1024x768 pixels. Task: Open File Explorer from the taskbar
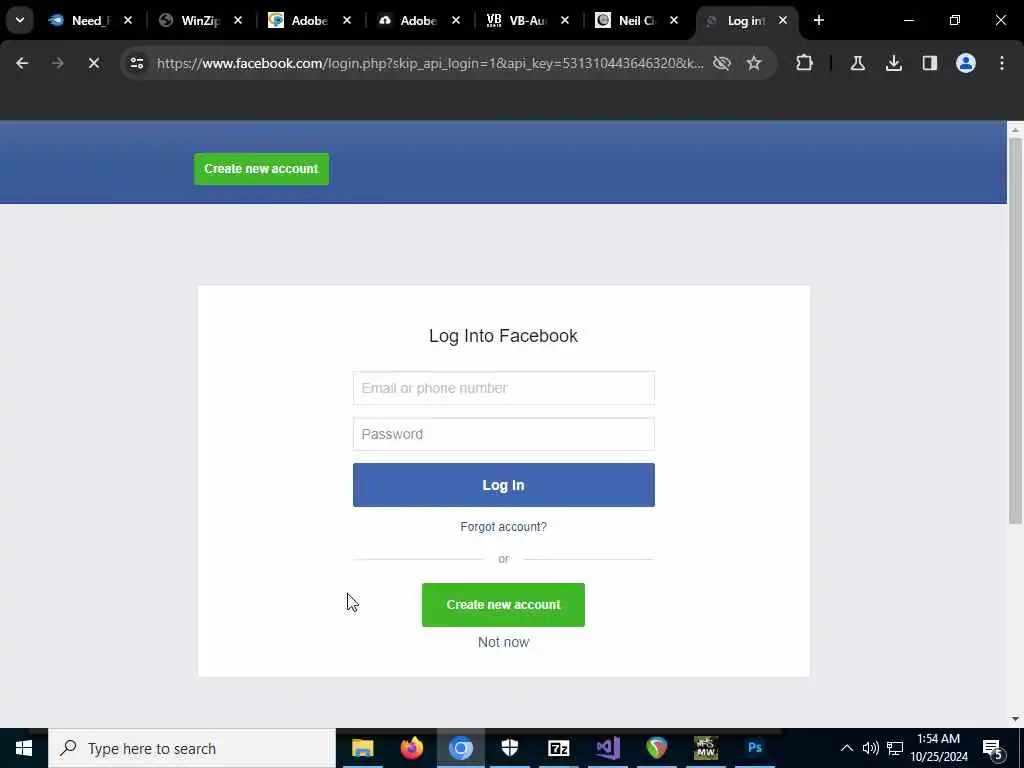[362, 748]
